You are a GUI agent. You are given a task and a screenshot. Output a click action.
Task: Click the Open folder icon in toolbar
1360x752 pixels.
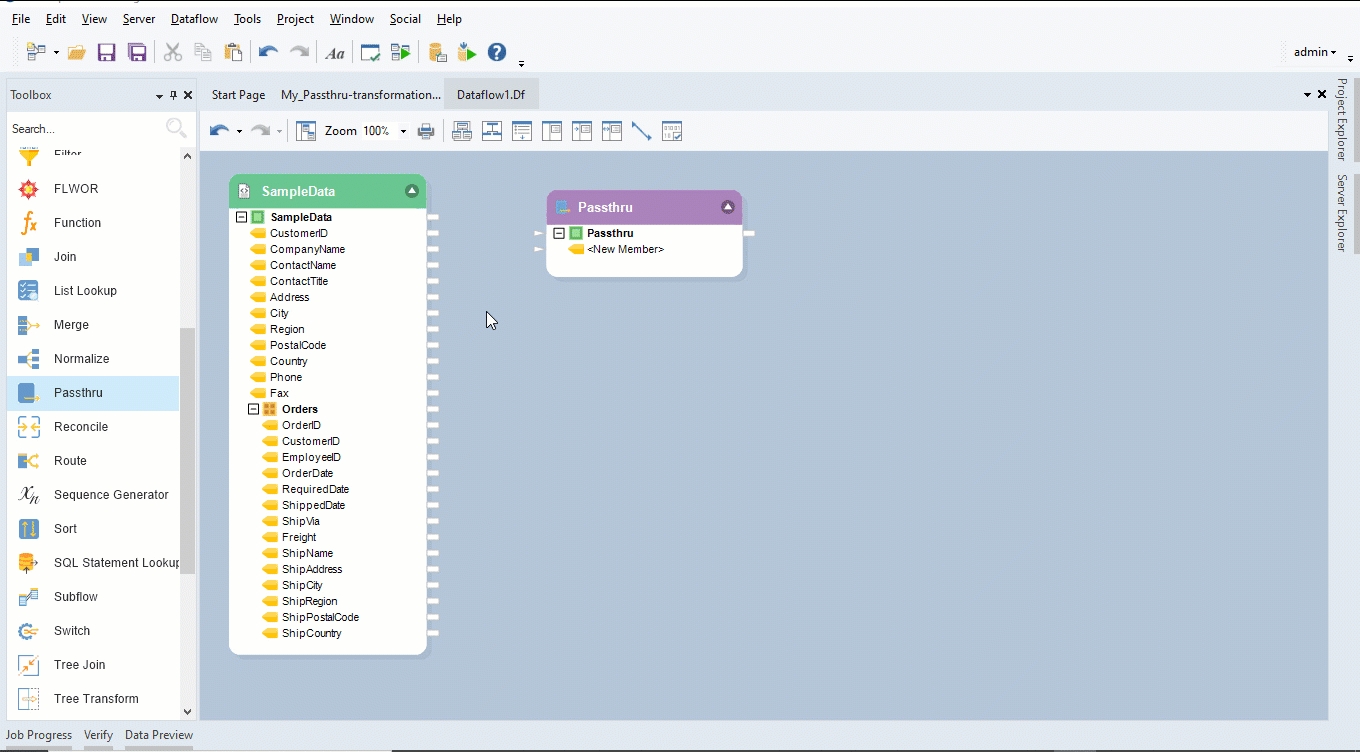point(76,53)
